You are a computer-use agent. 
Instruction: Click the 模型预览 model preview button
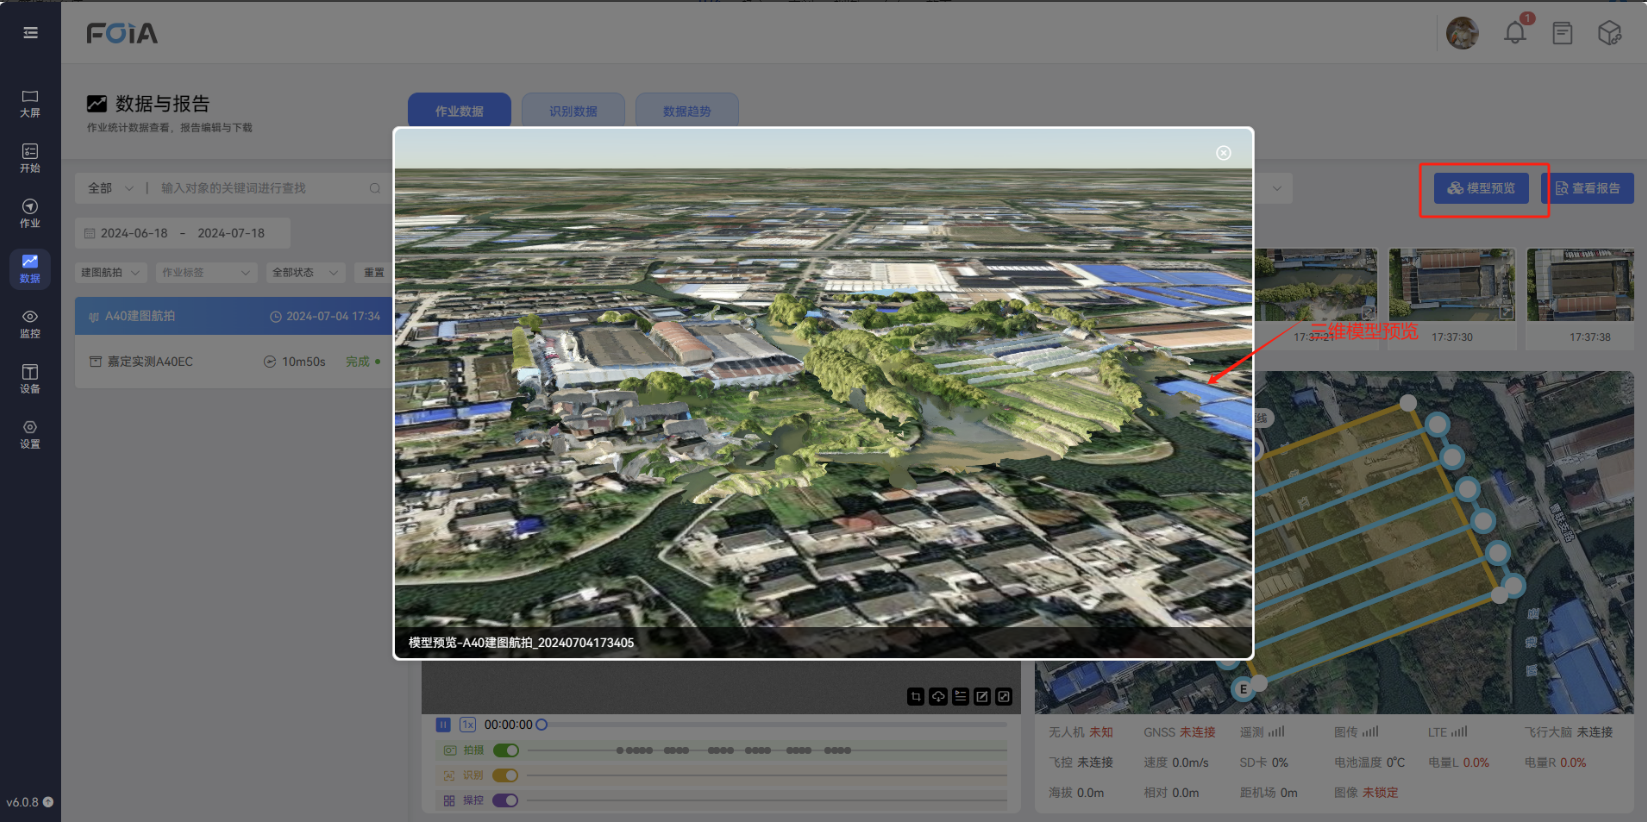[x=1481, y=188]
